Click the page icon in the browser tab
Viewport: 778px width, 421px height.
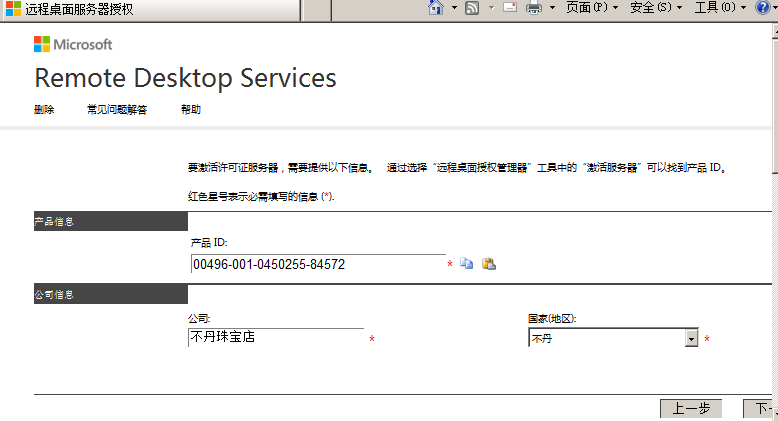coord(14,9)
